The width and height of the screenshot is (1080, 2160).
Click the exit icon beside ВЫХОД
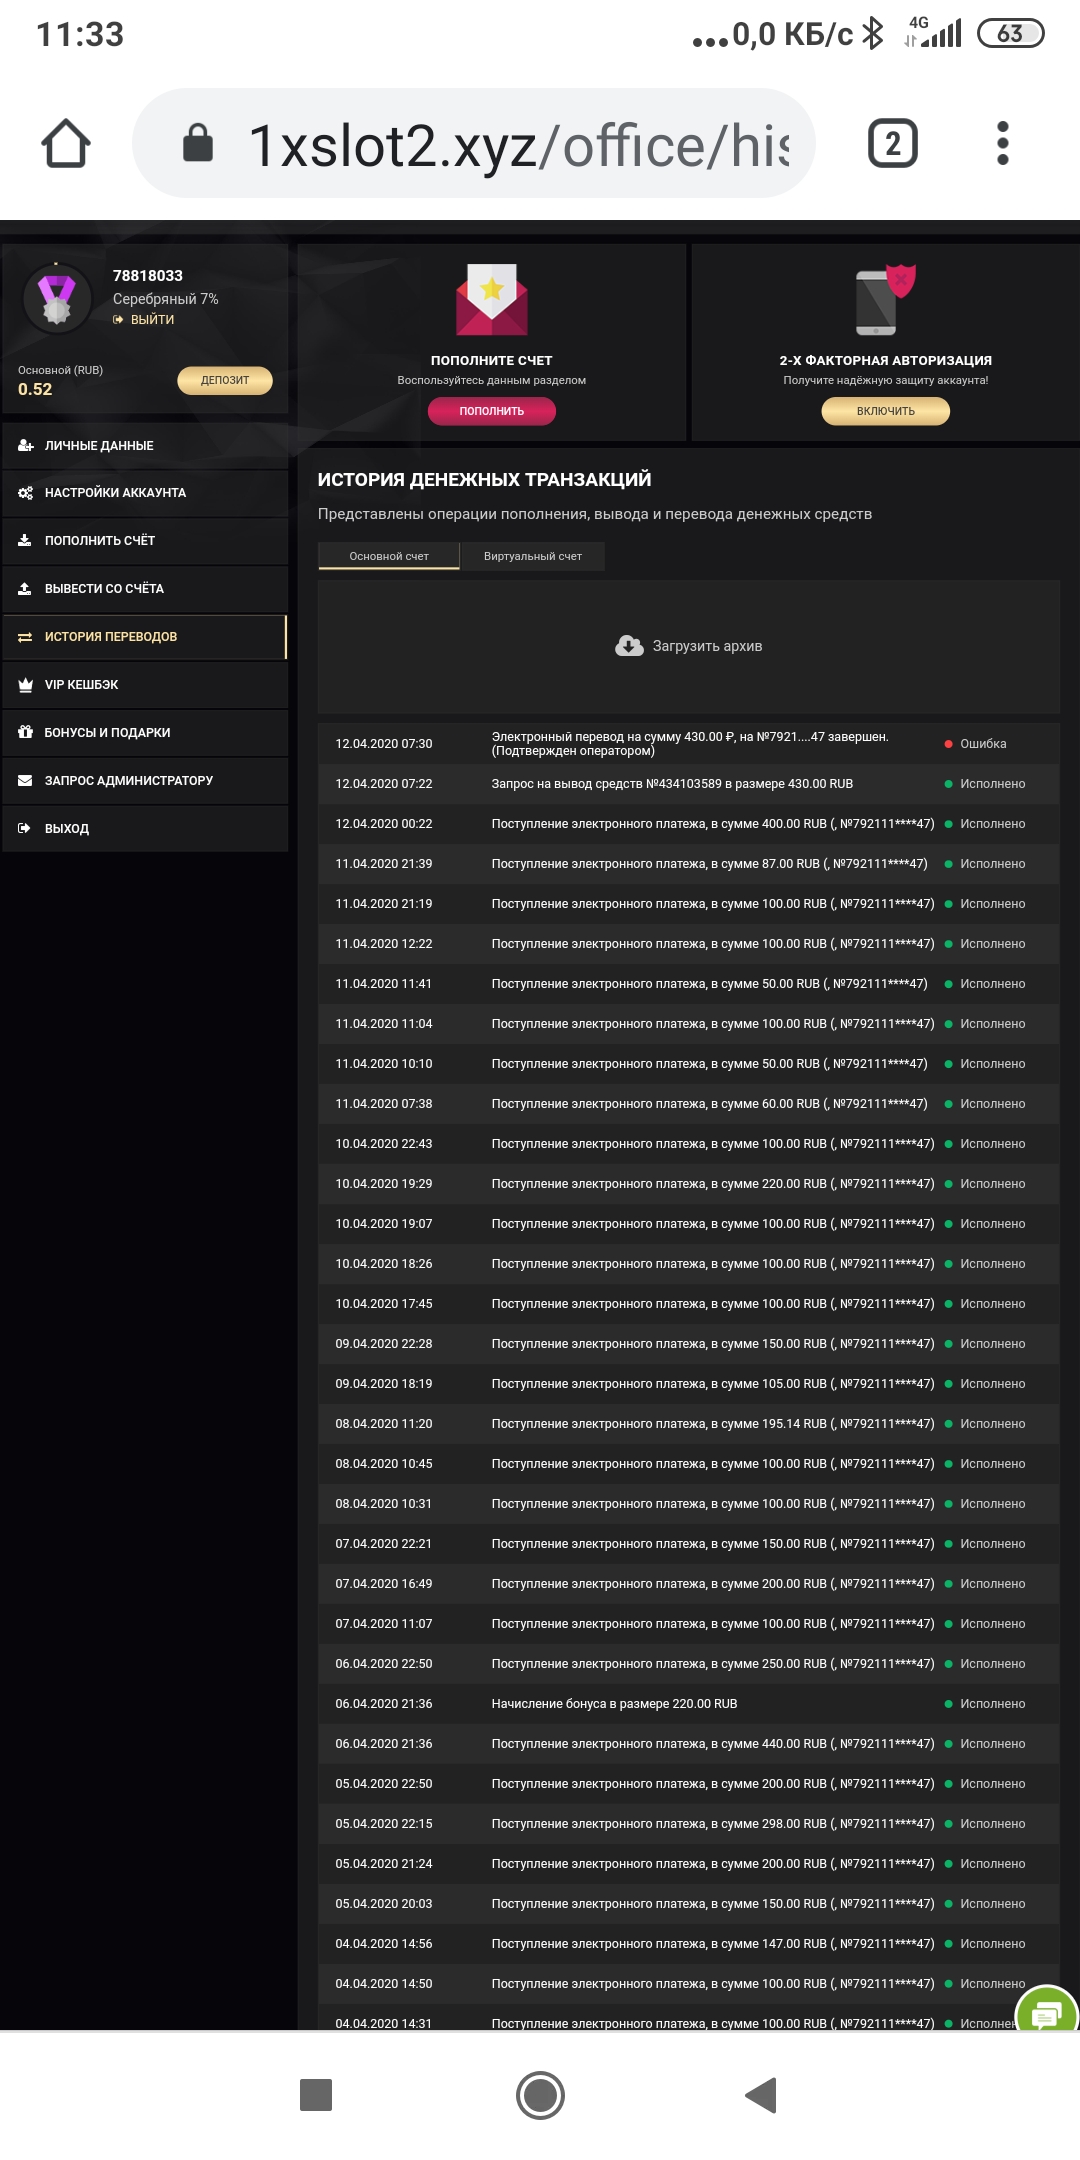click(25, 829)
